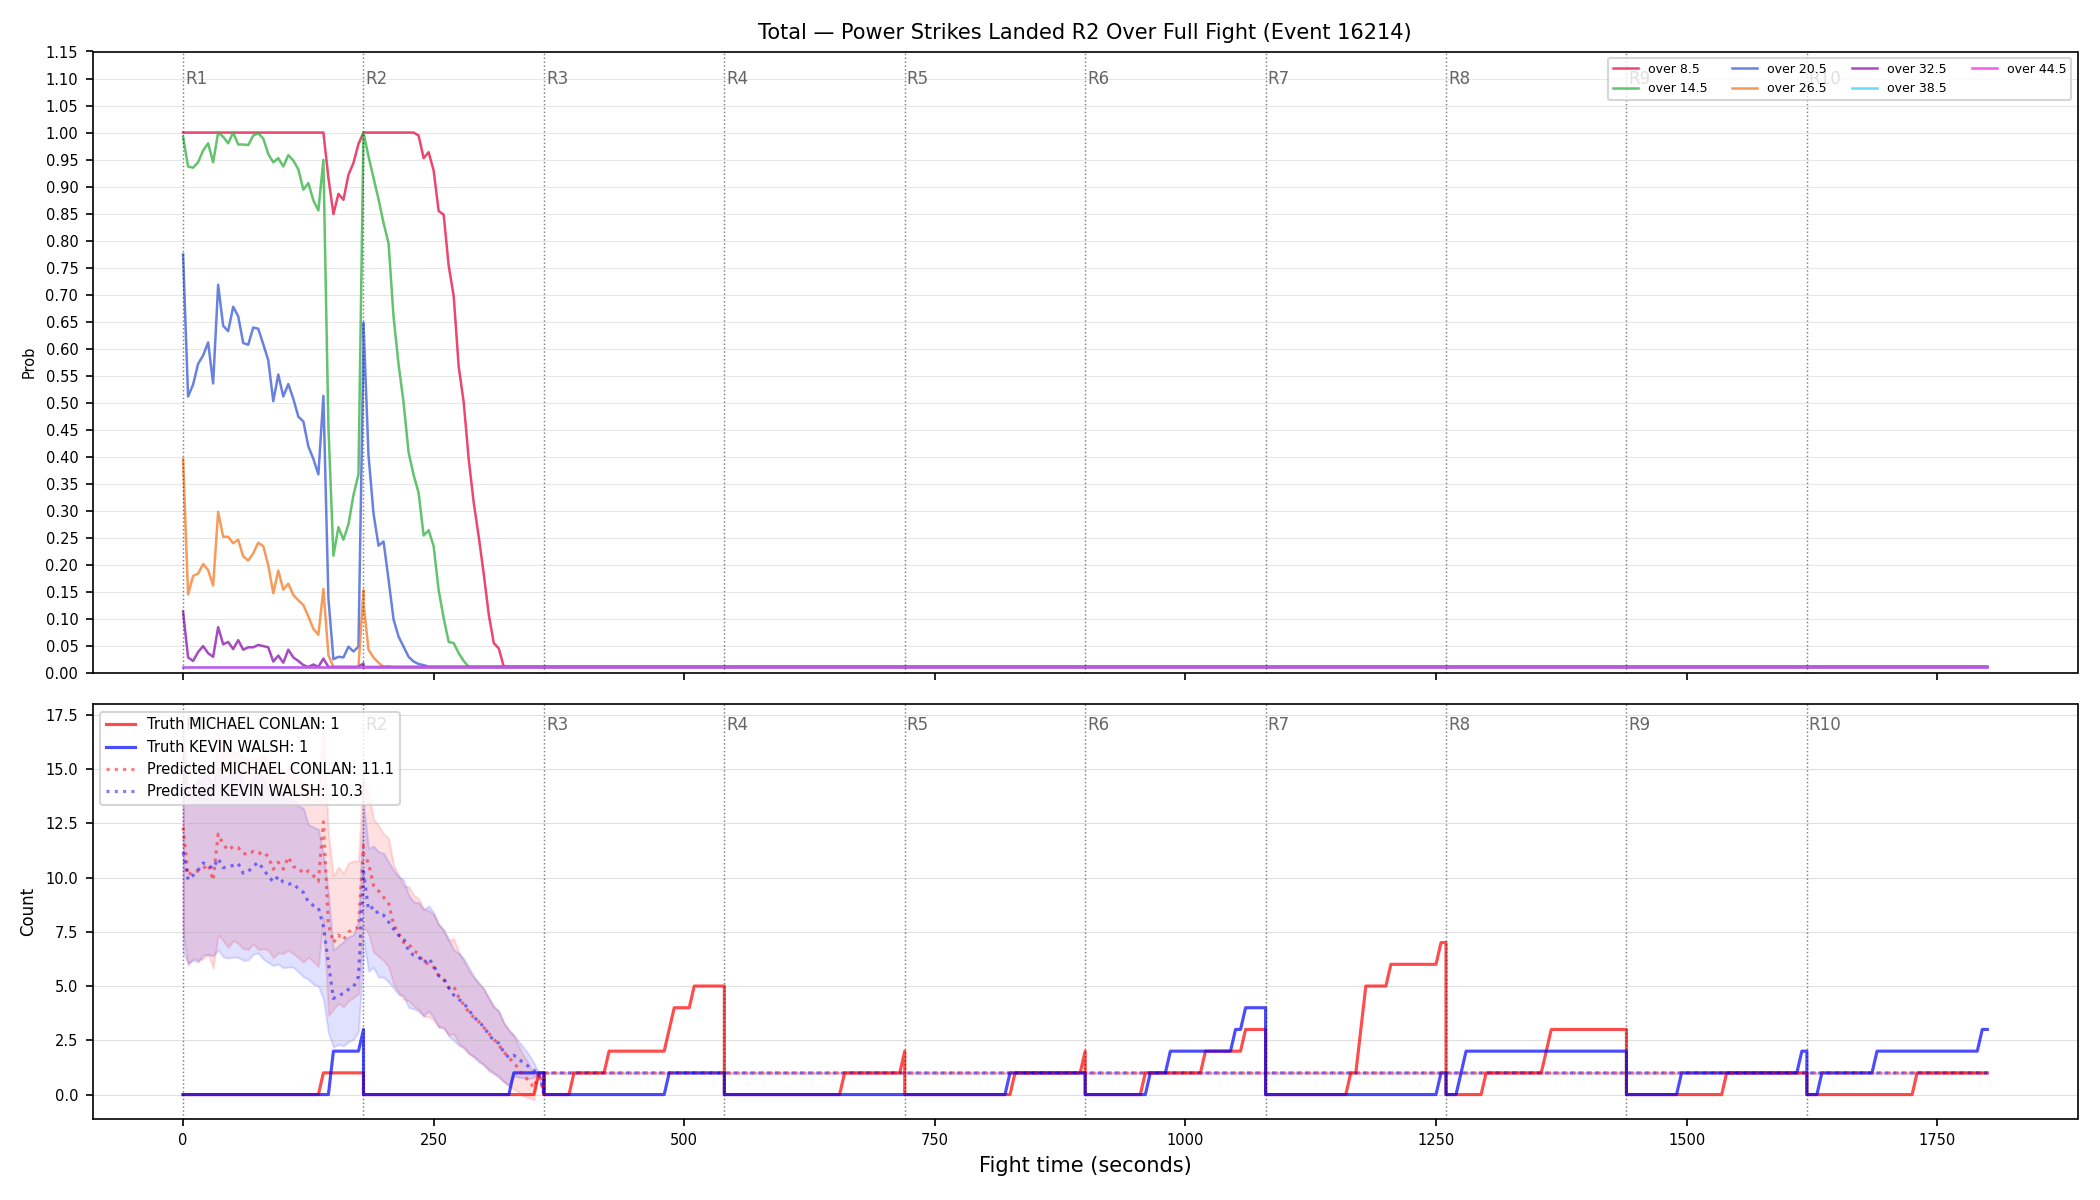Select the 'over 26.5' legend entry

point(1779,88)
